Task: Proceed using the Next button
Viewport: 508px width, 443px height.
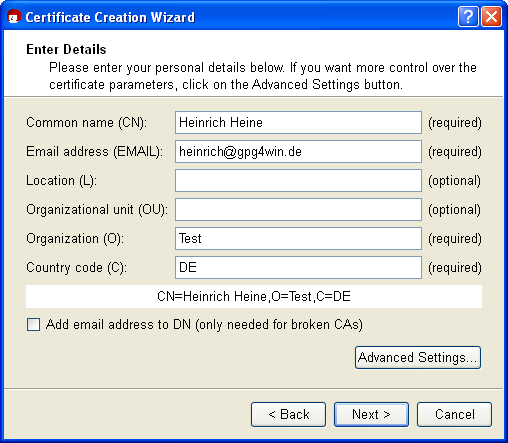Action: pyautogui.click(x=371, y=414)
